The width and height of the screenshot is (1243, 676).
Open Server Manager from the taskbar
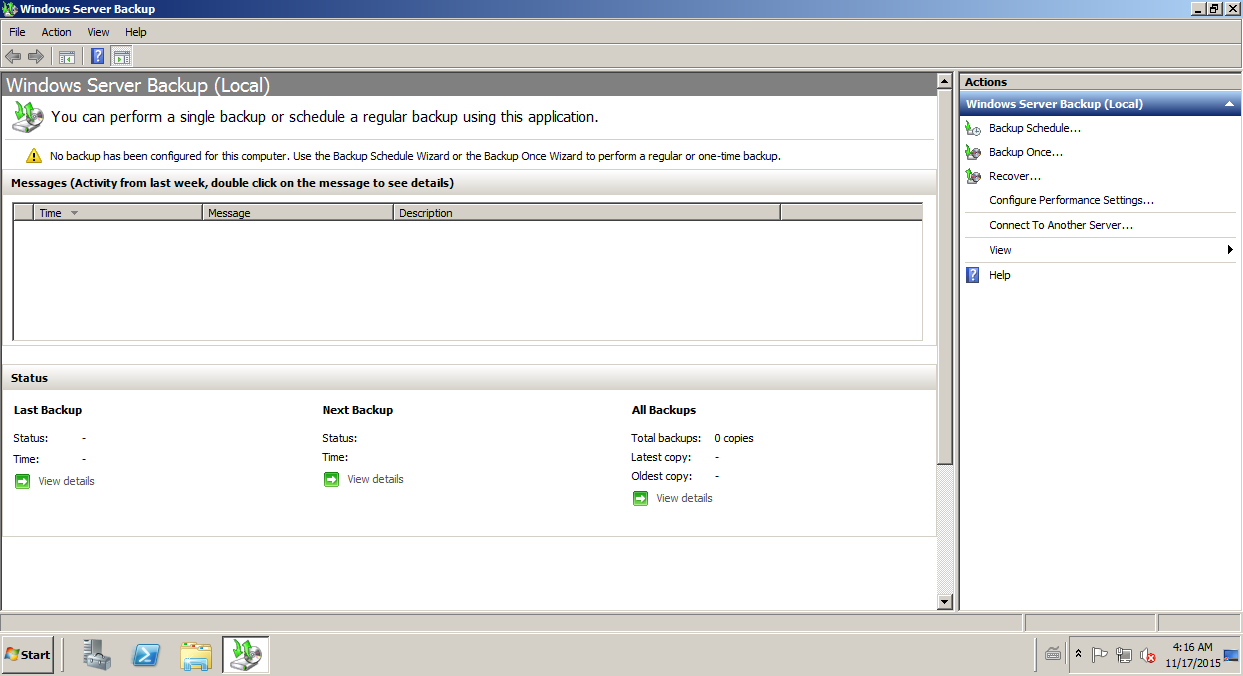[x=97, y=655]
